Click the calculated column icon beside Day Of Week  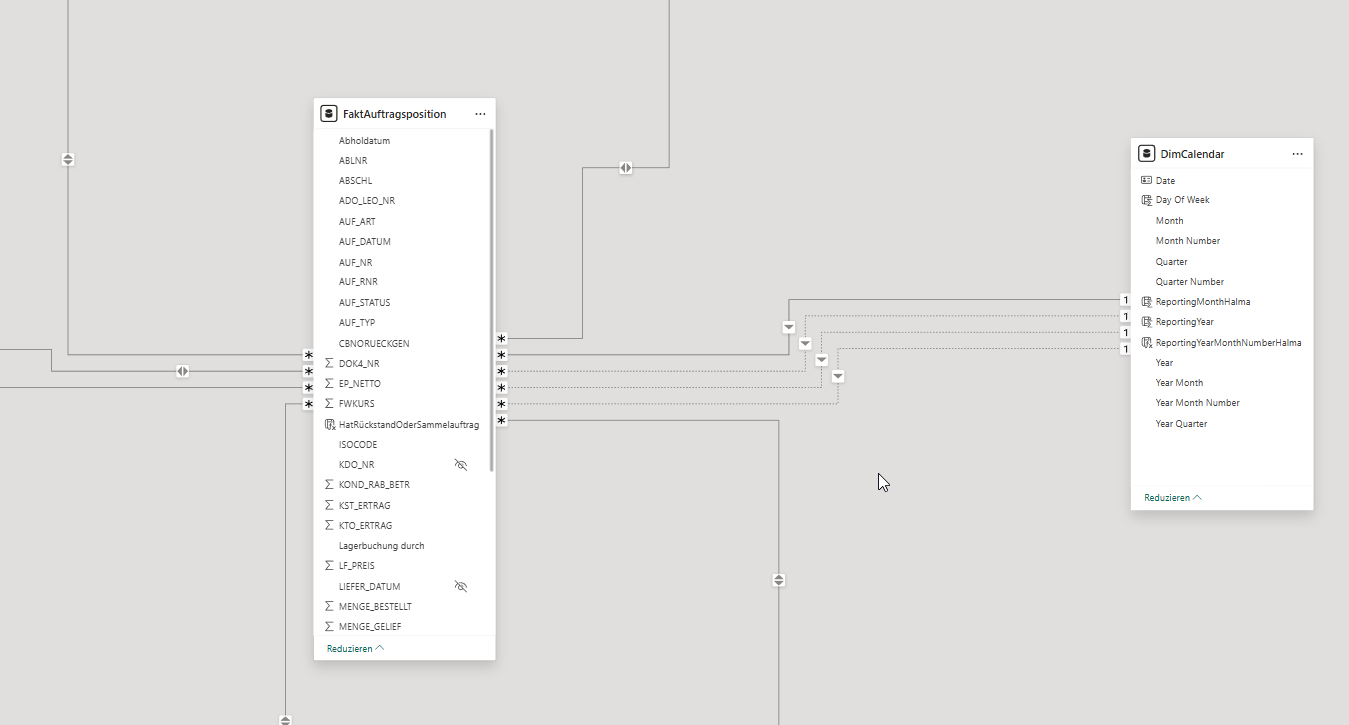(1146, 200)
